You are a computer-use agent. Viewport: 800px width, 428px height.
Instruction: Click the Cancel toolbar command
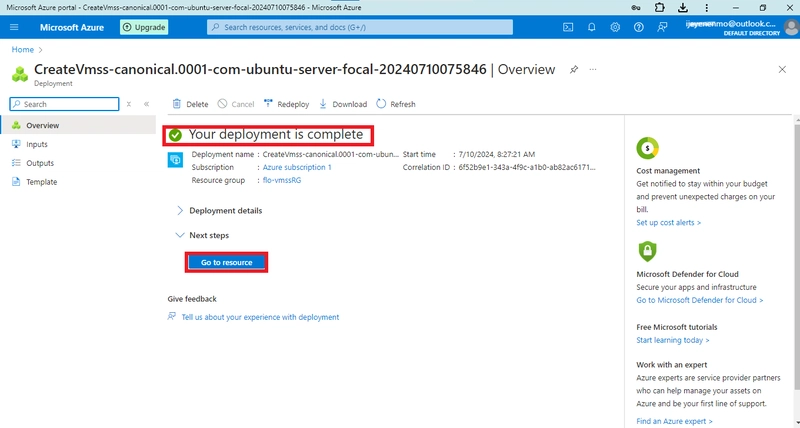(x=236, y=104)
